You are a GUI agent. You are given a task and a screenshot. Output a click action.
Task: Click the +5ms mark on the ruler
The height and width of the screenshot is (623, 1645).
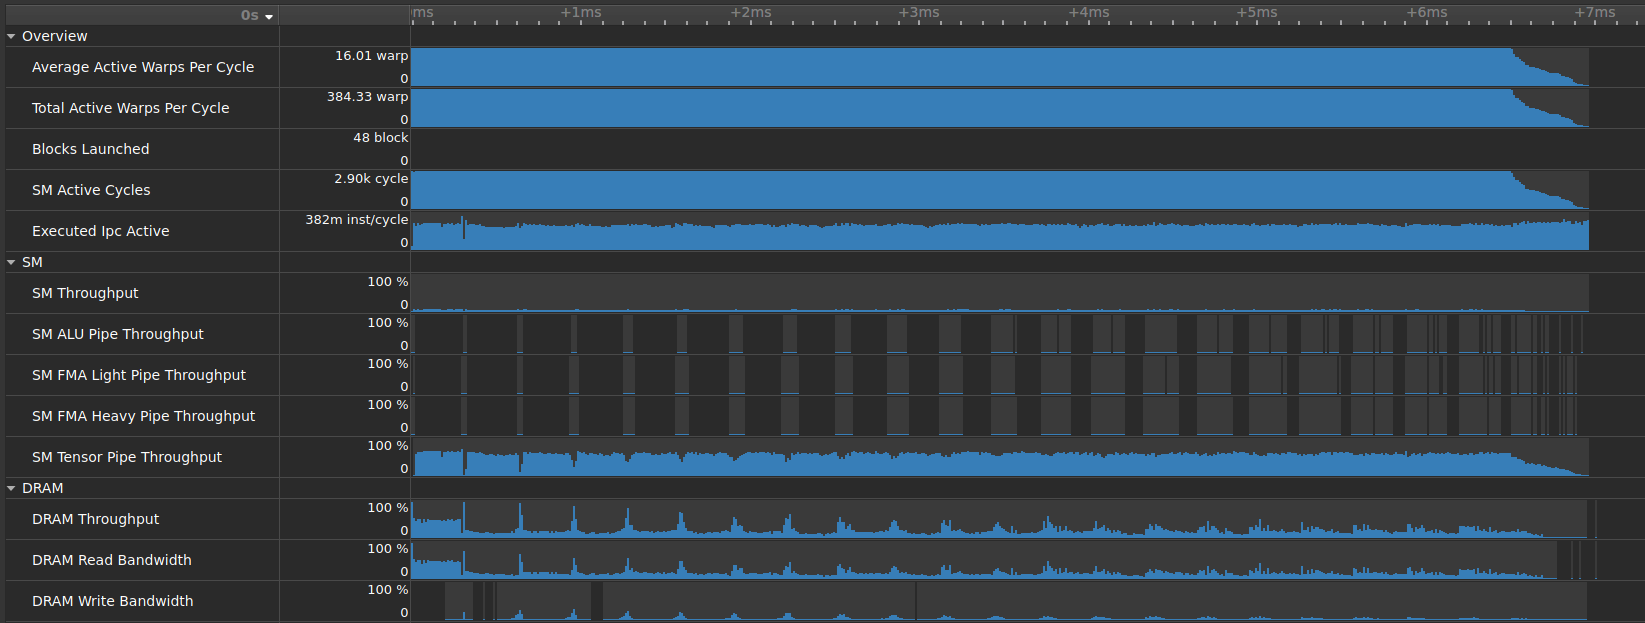coord(1256,13)
